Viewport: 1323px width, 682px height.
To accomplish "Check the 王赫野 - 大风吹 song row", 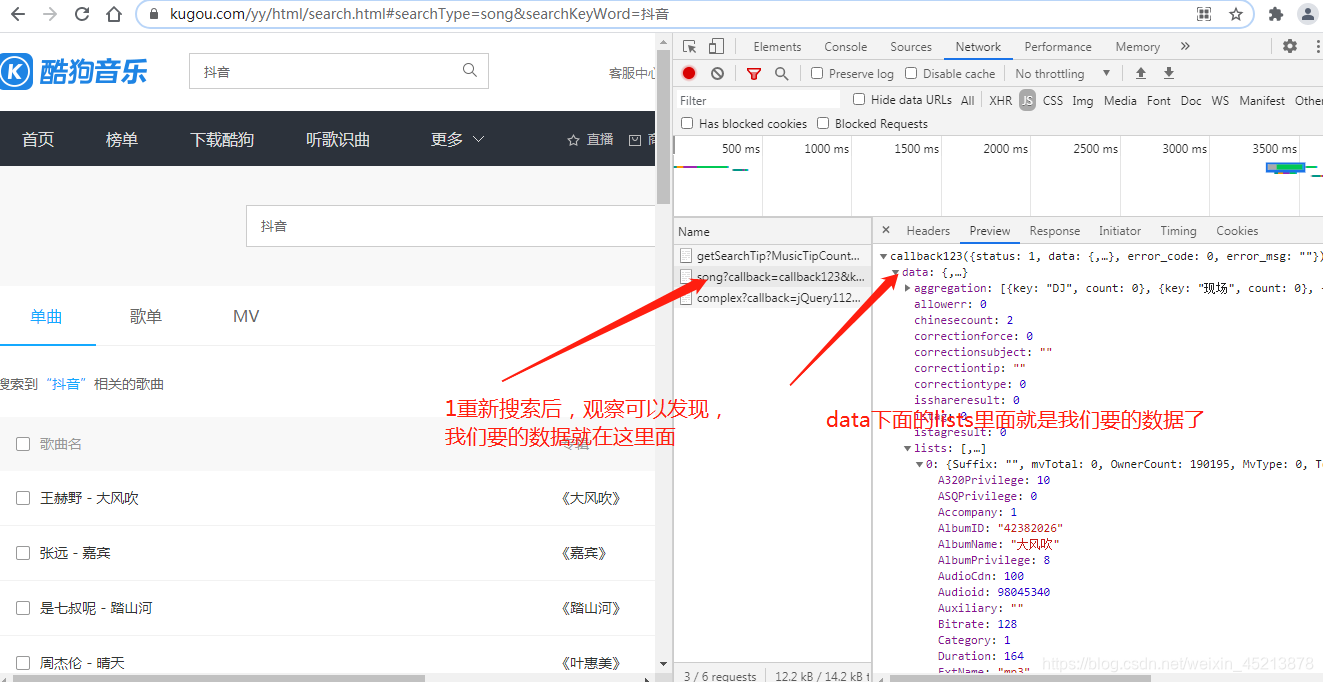I will pyautogui.click(x=23, y=498).
